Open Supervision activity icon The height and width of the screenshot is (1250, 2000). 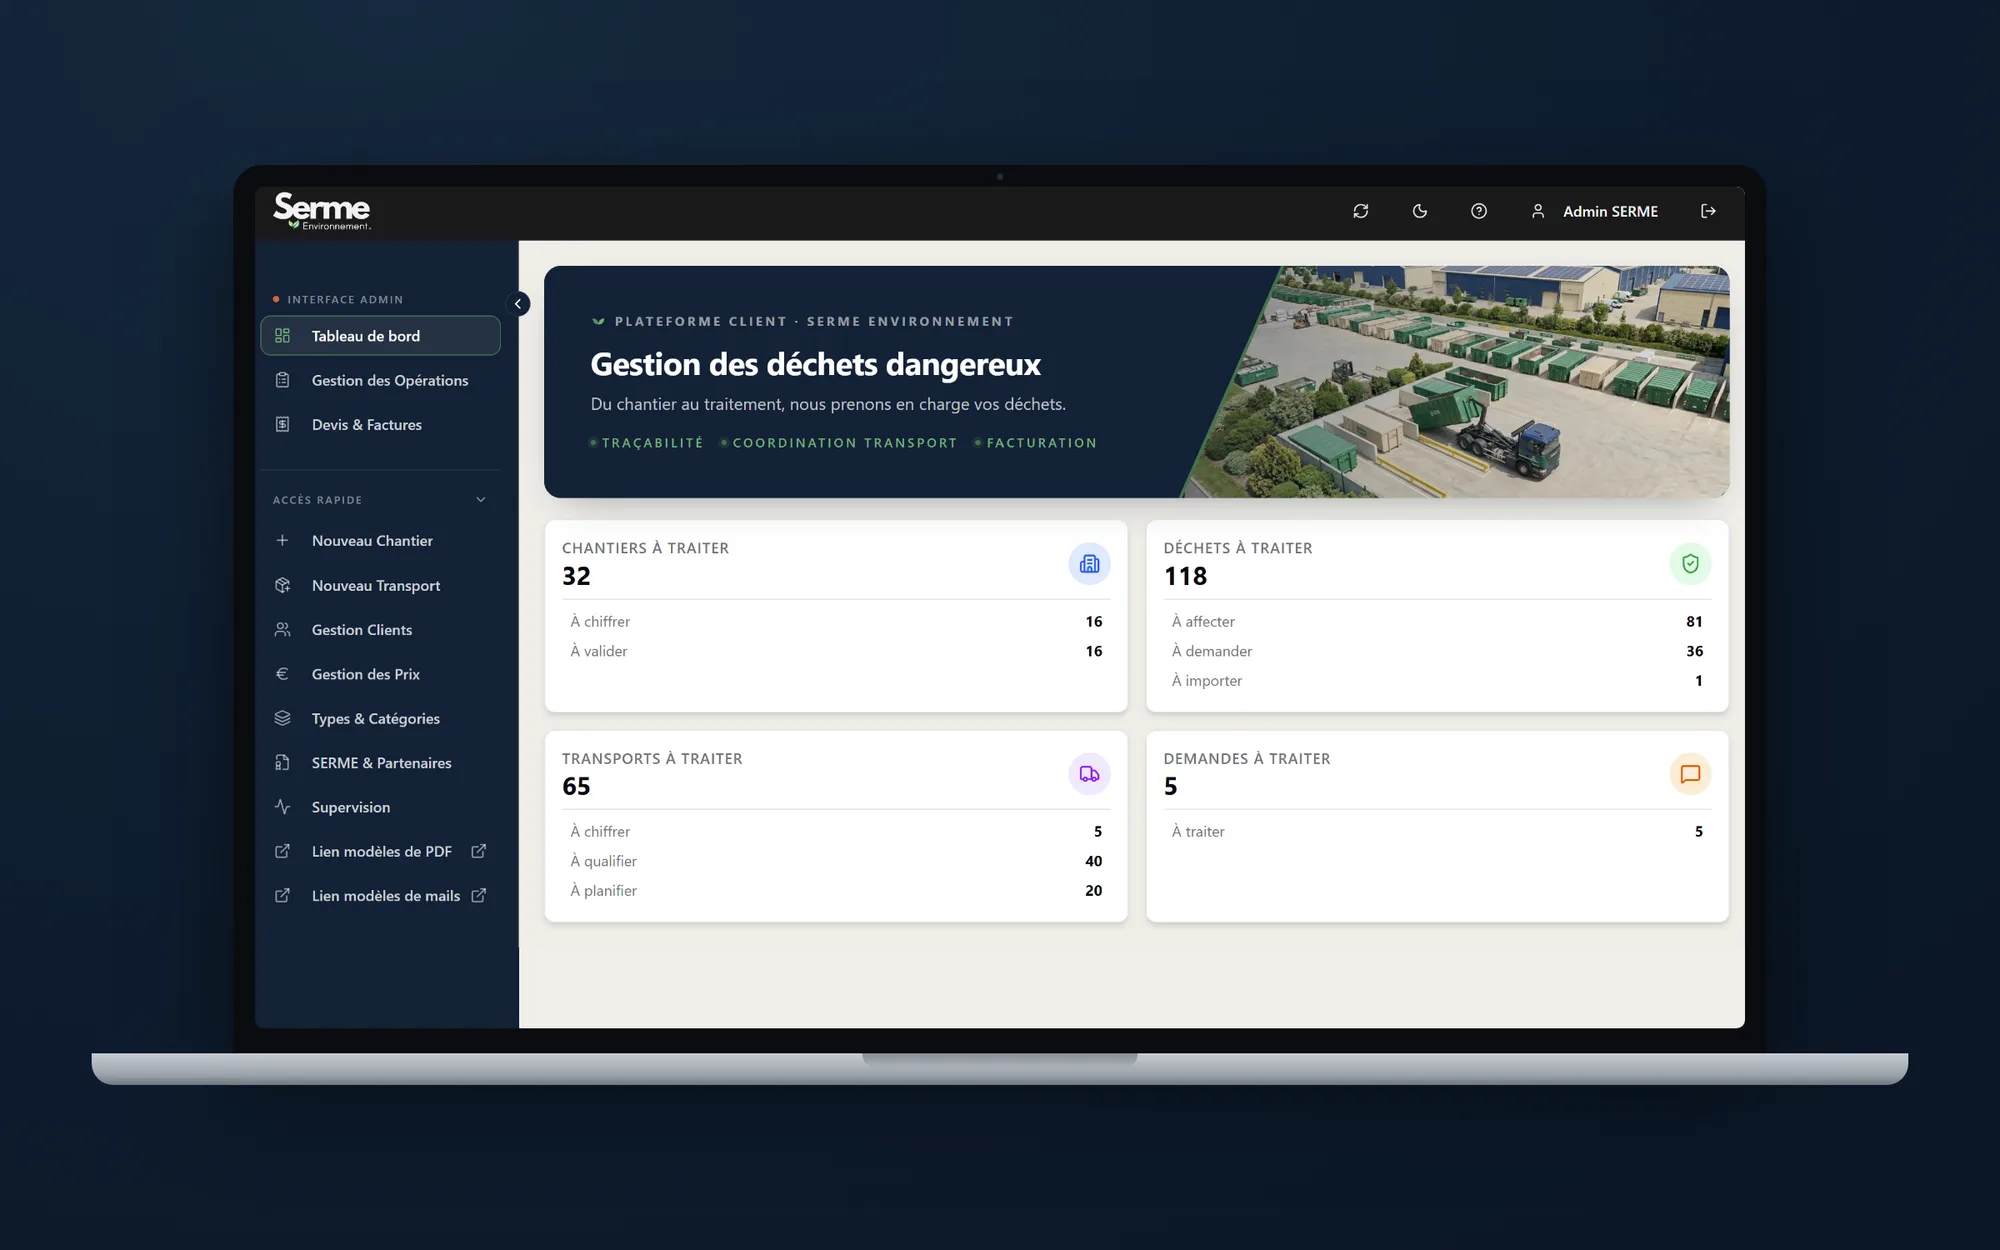tap(282, 807)
